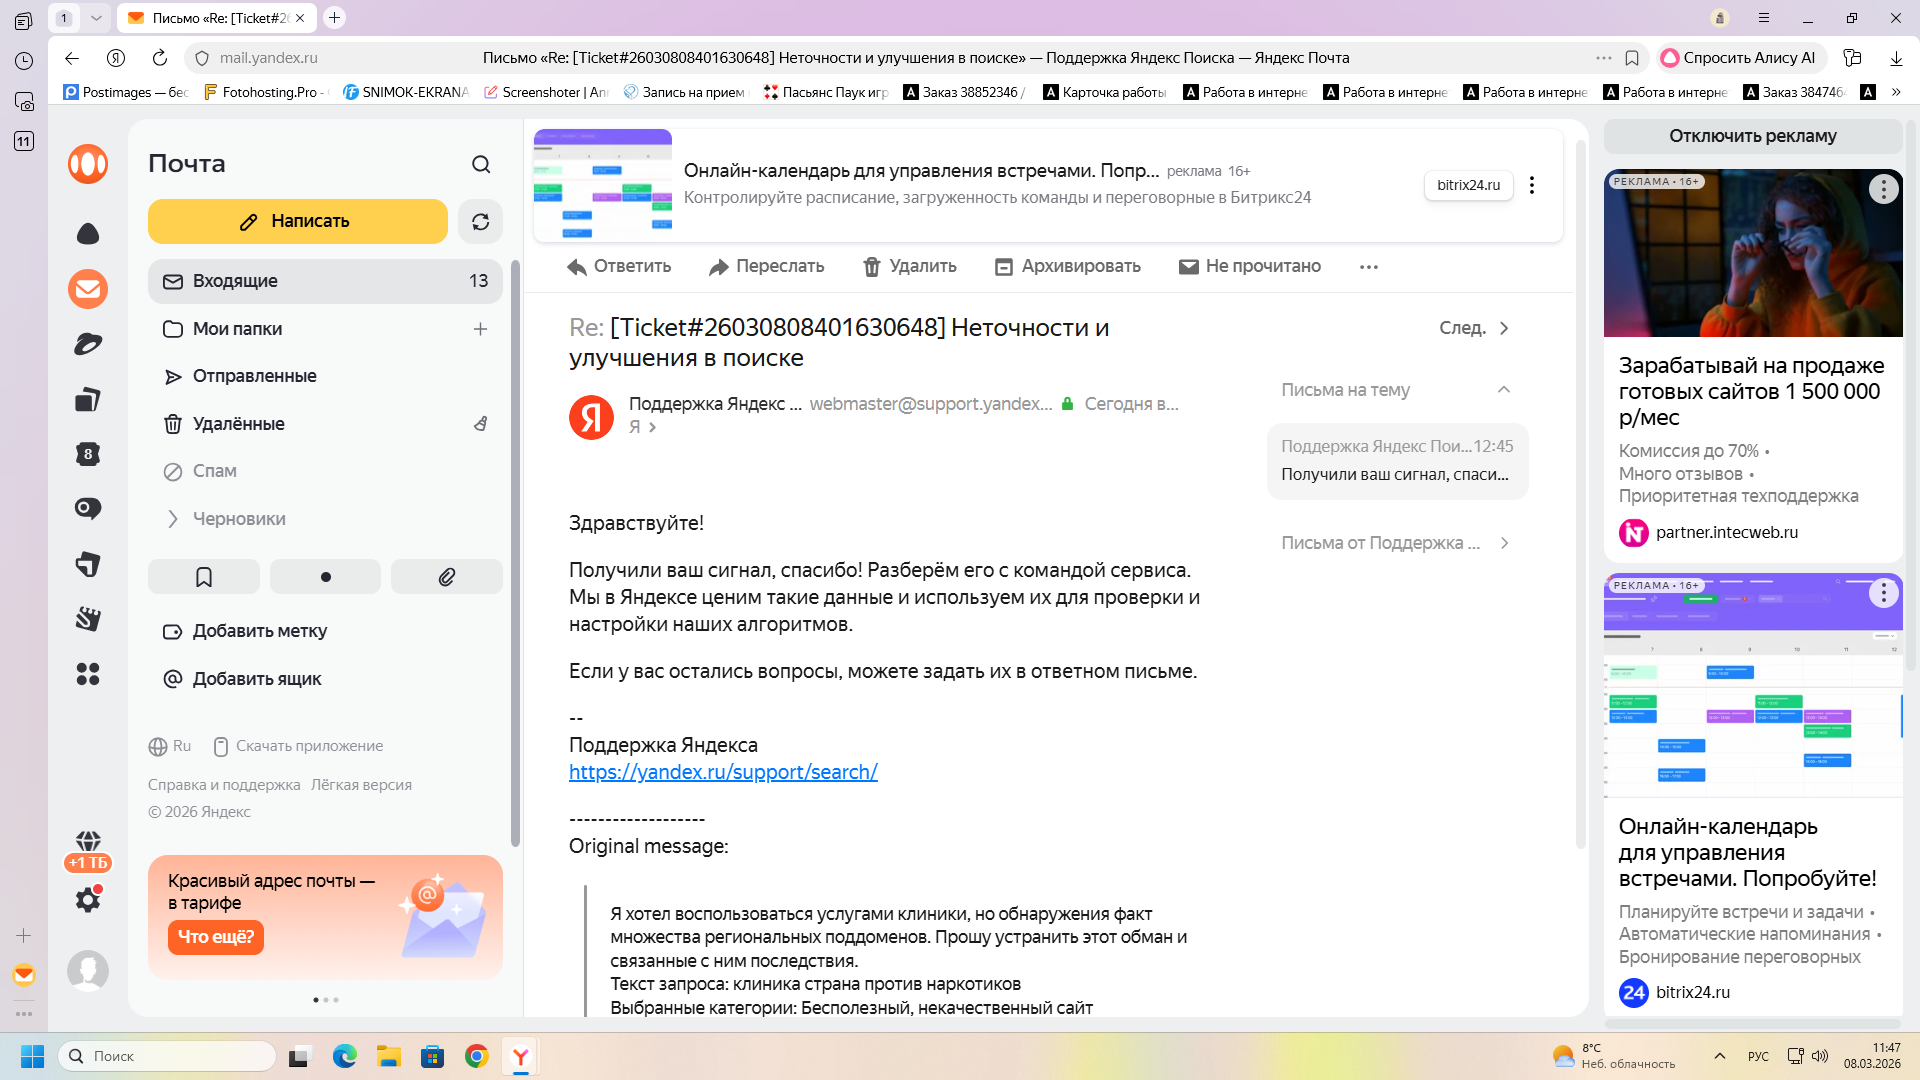Click the Windows taskbar search field
The image size is (1920, 1080).
[167, 1056]
